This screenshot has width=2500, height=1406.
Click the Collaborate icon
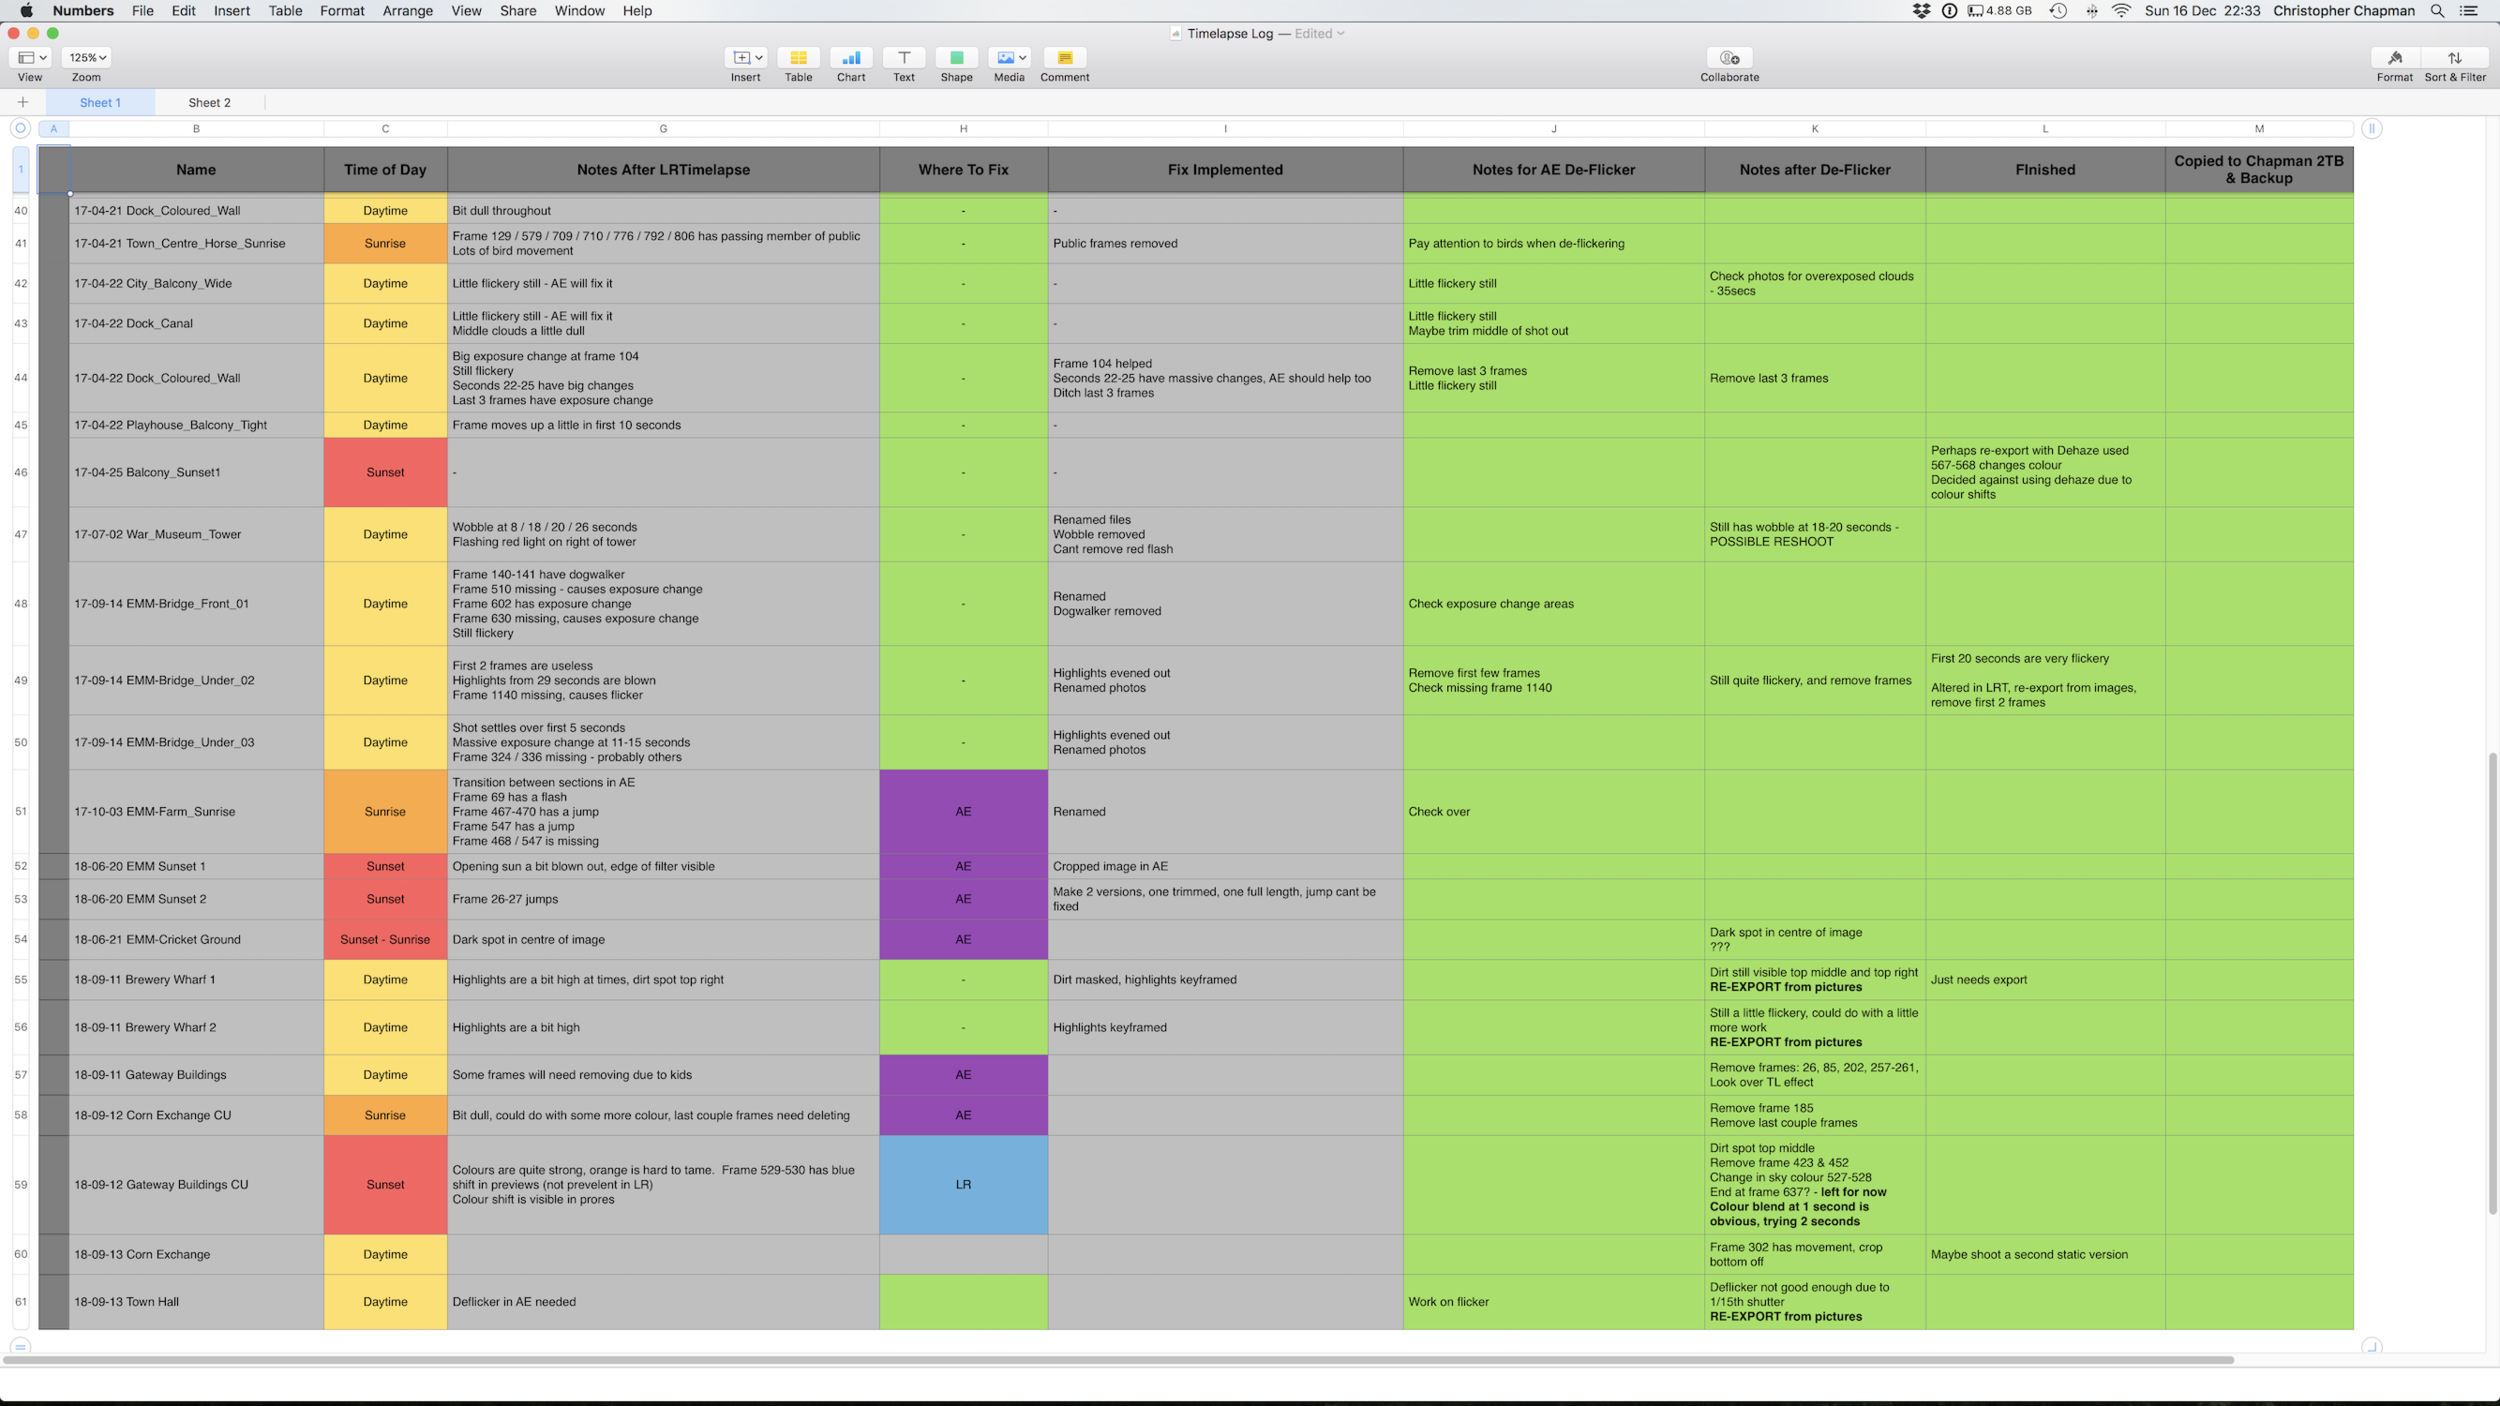click(x=1729, y=58)
